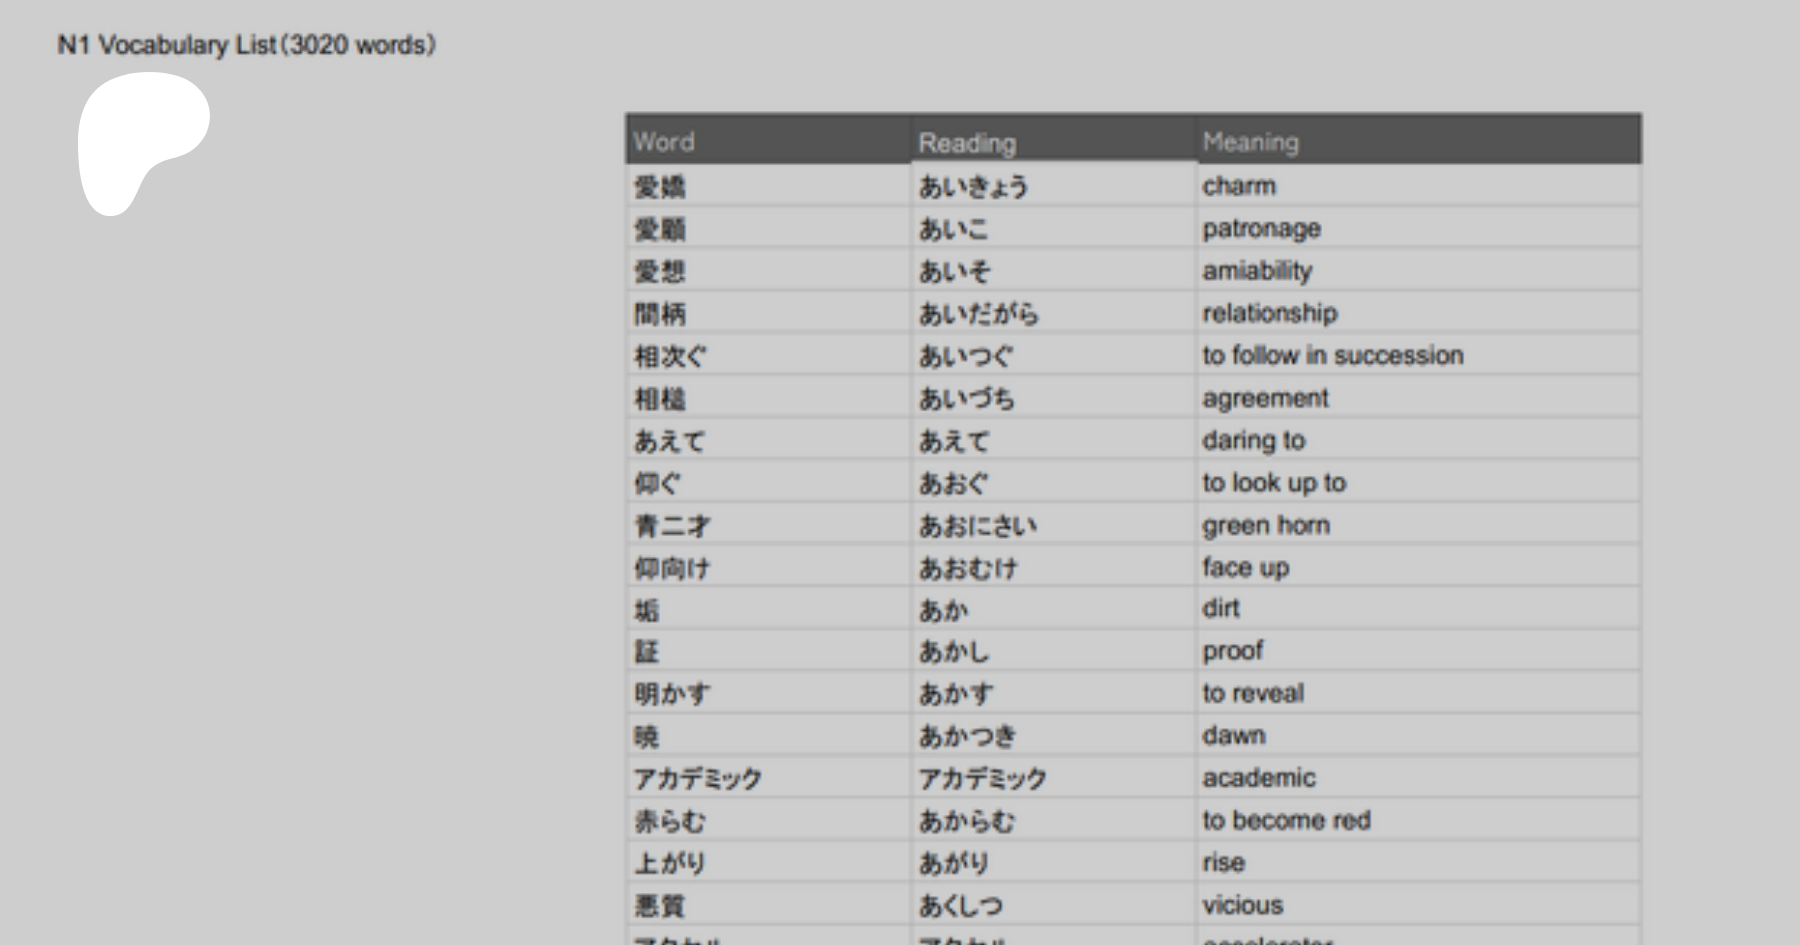This screenshot has width=1800, height=945.
Task: Click the meaning cell 'charm'
Action: (x=1239, y=186)
